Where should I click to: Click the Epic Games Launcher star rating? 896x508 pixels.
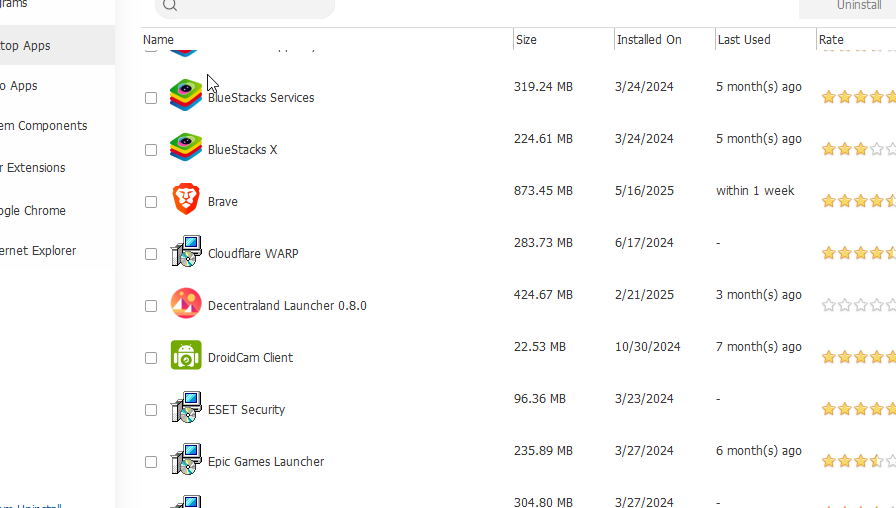pos(858,461)
